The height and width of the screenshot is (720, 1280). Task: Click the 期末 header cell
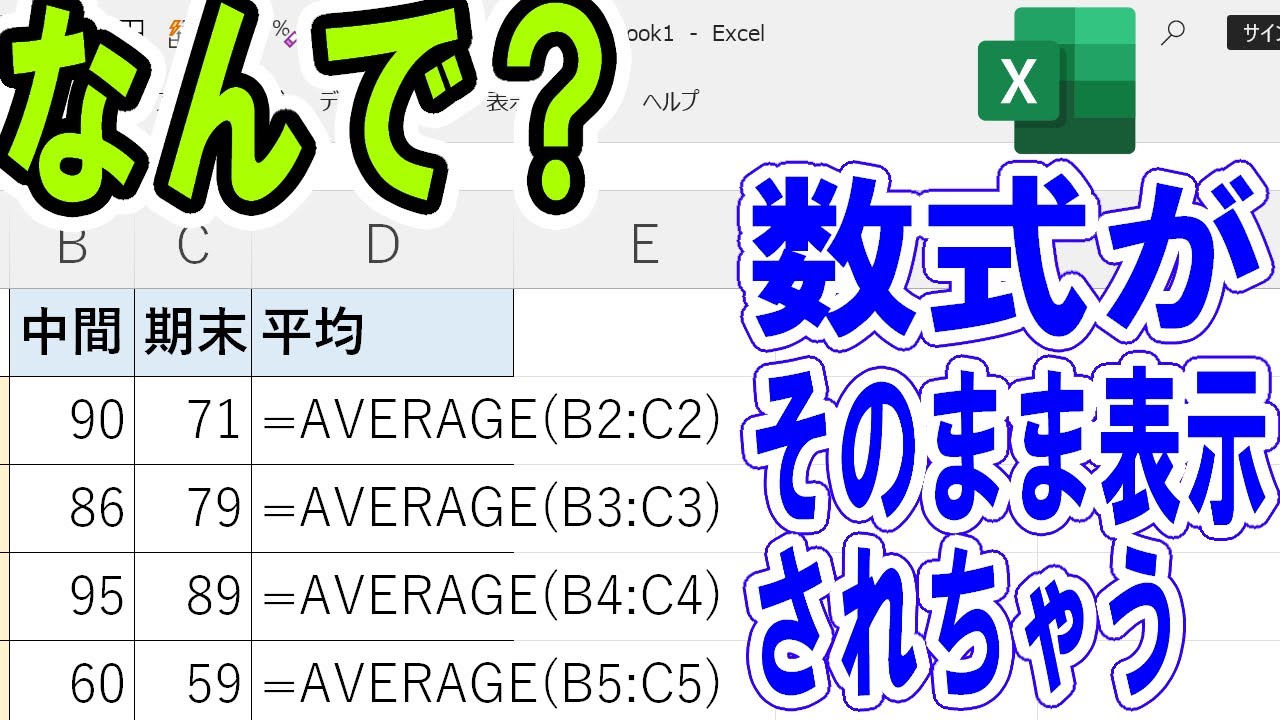(193, 333)
